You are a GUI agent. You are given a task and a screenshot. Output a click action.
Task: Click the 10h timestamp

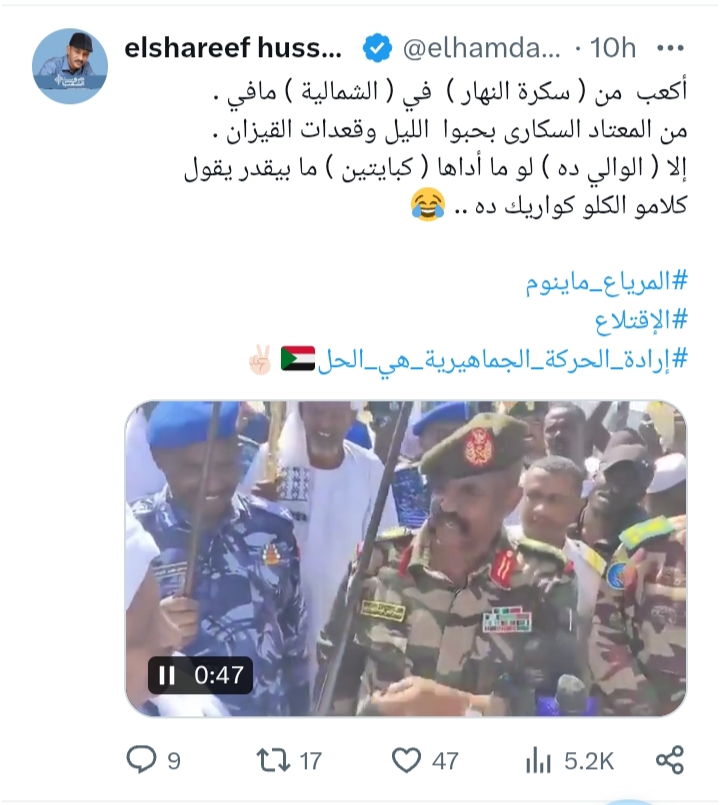point(613,48)
